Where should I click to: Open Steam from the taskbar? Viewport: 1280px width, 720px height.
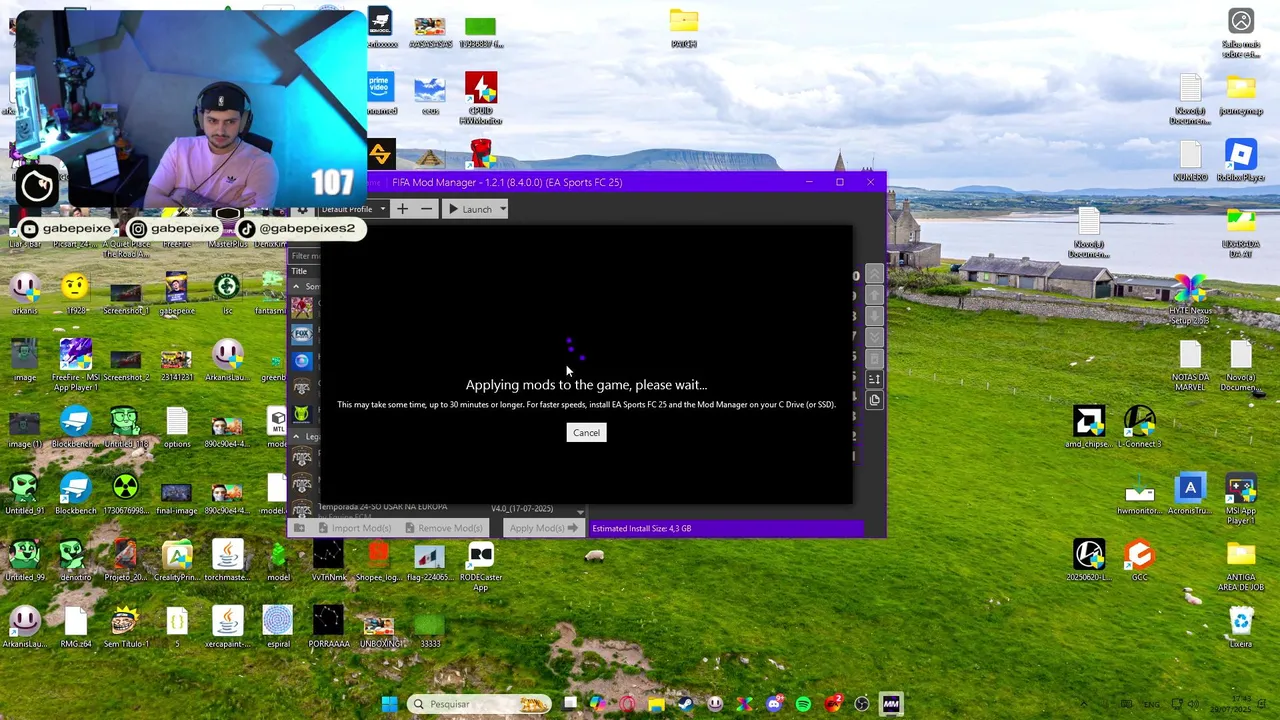tap(686, 704)
